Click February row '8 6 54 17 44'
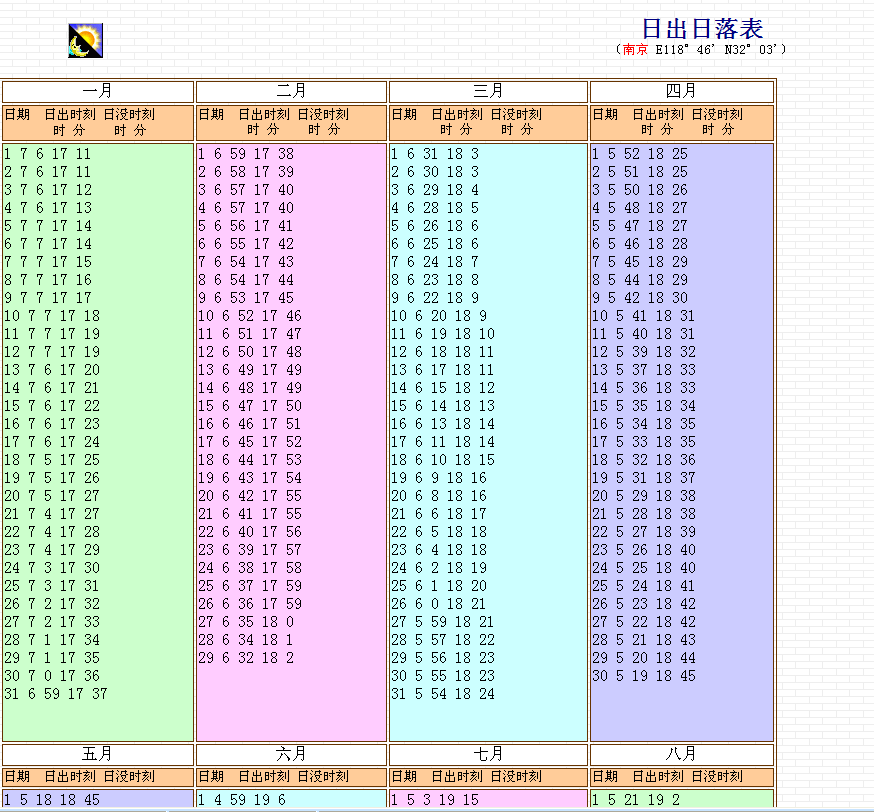Screen dimensions: 874x812 click(246, 280)
